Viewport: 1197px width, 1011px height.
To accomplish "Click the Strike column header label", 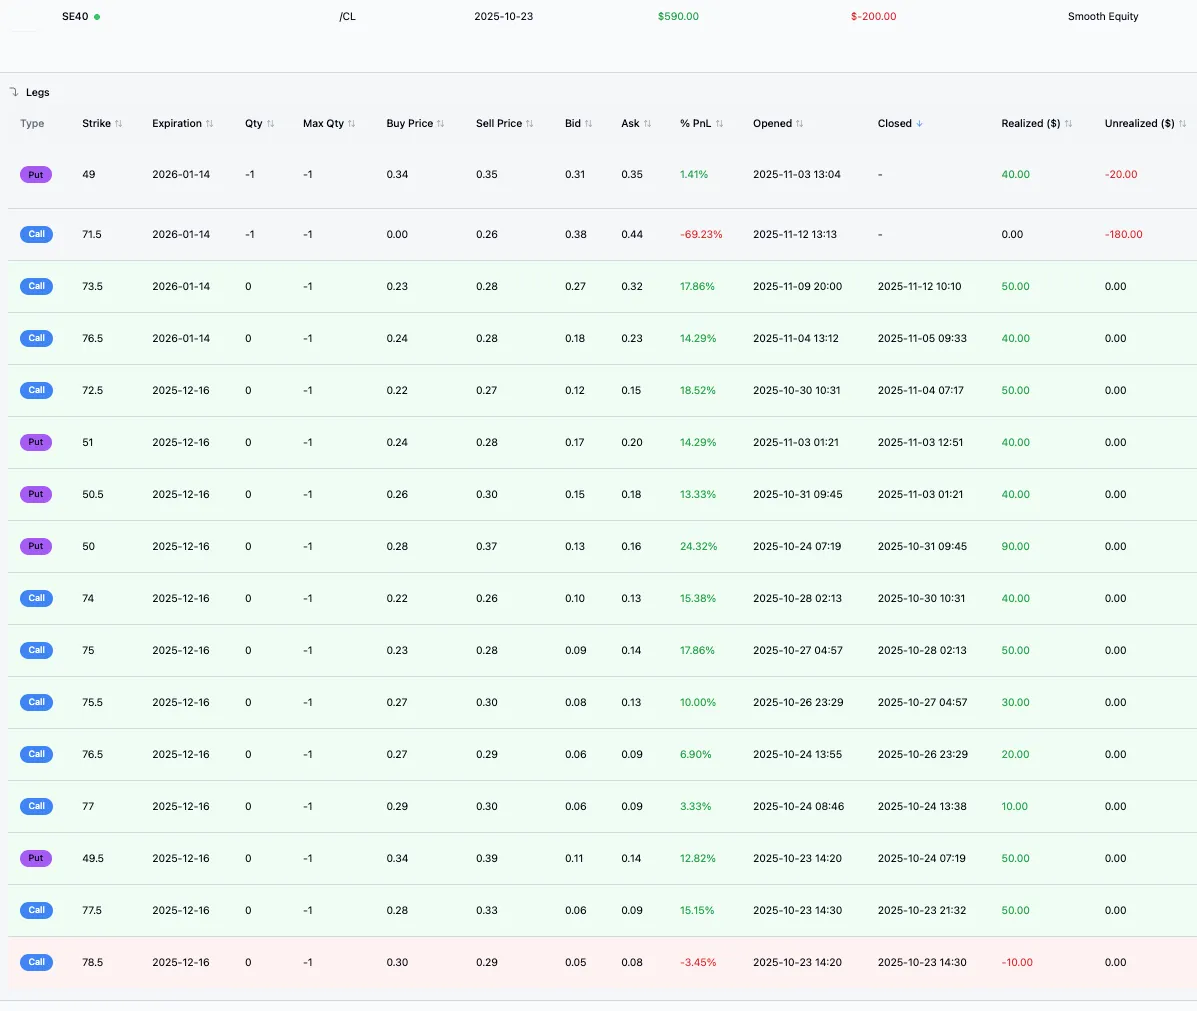I will pyautogui.click(x=96, y=124).
